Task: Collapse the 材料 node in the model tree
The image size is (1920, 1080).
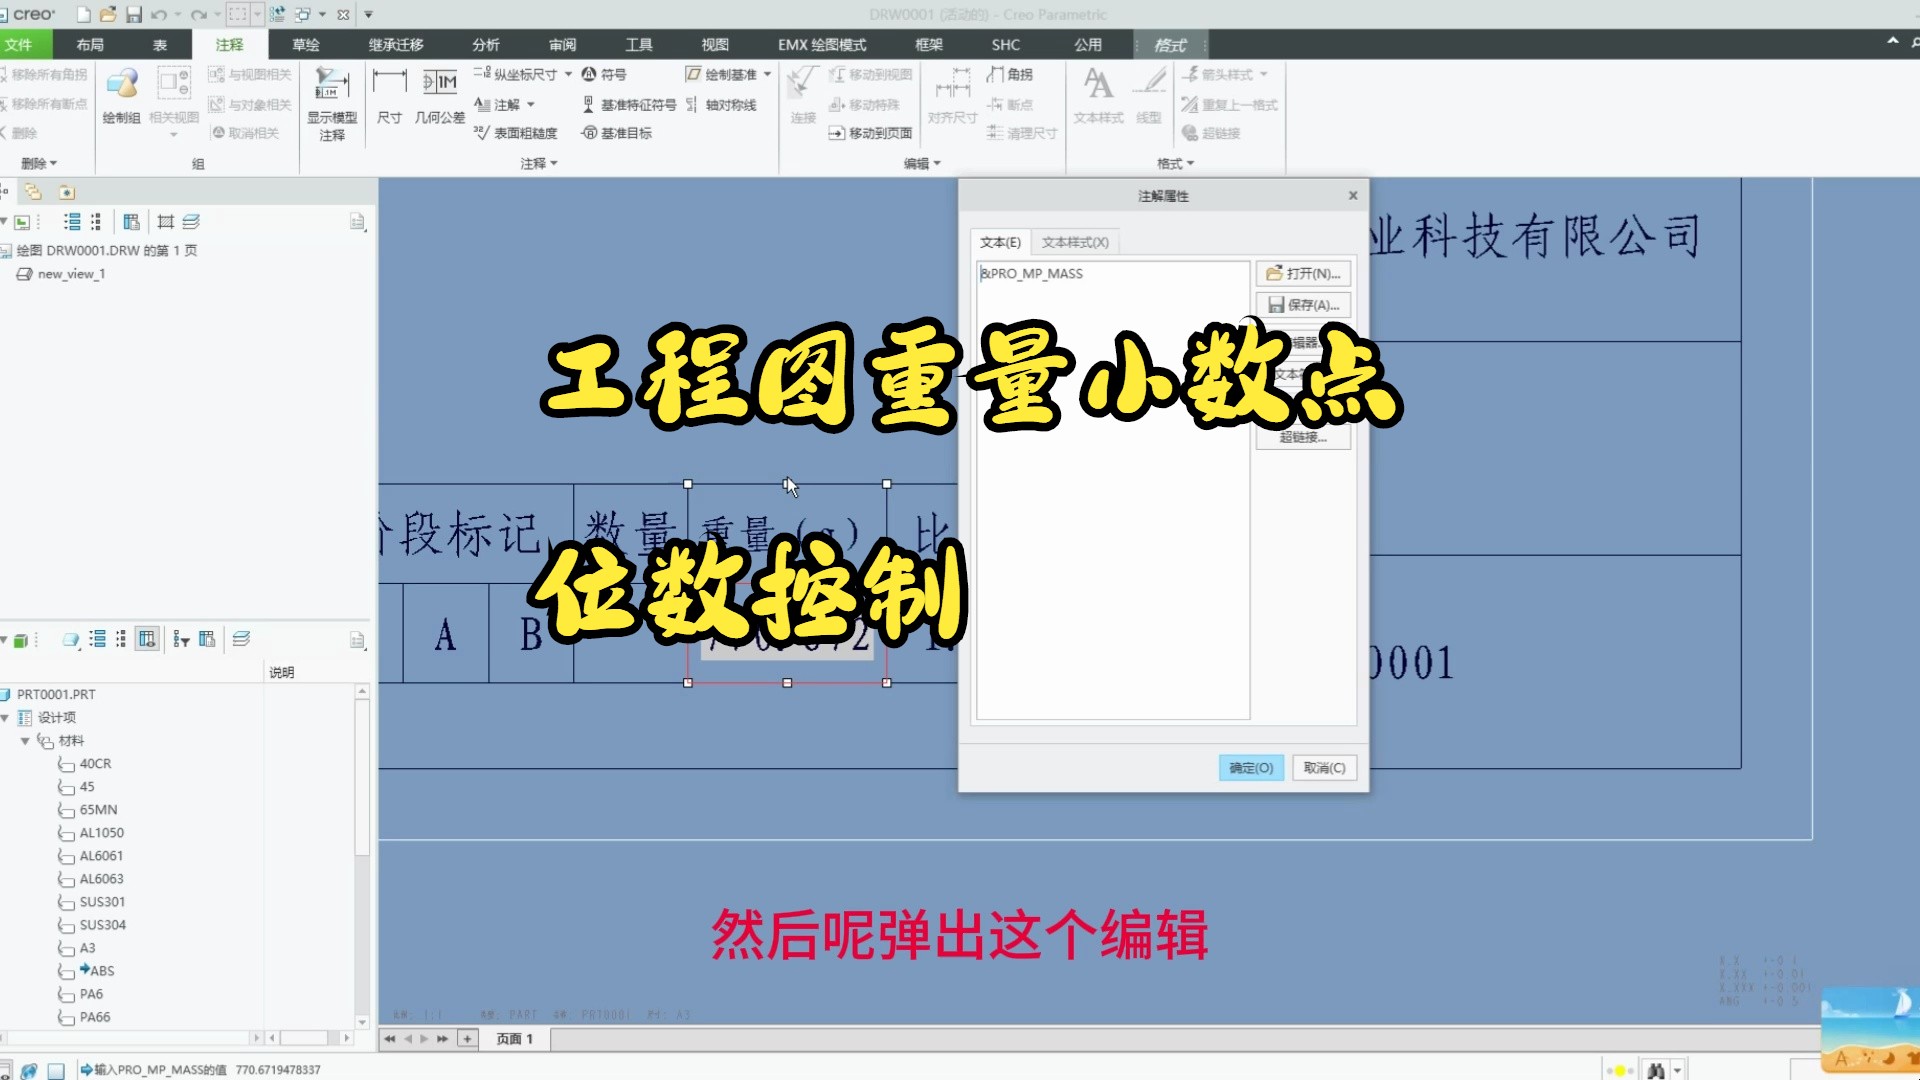Action: tap(26, 740)
